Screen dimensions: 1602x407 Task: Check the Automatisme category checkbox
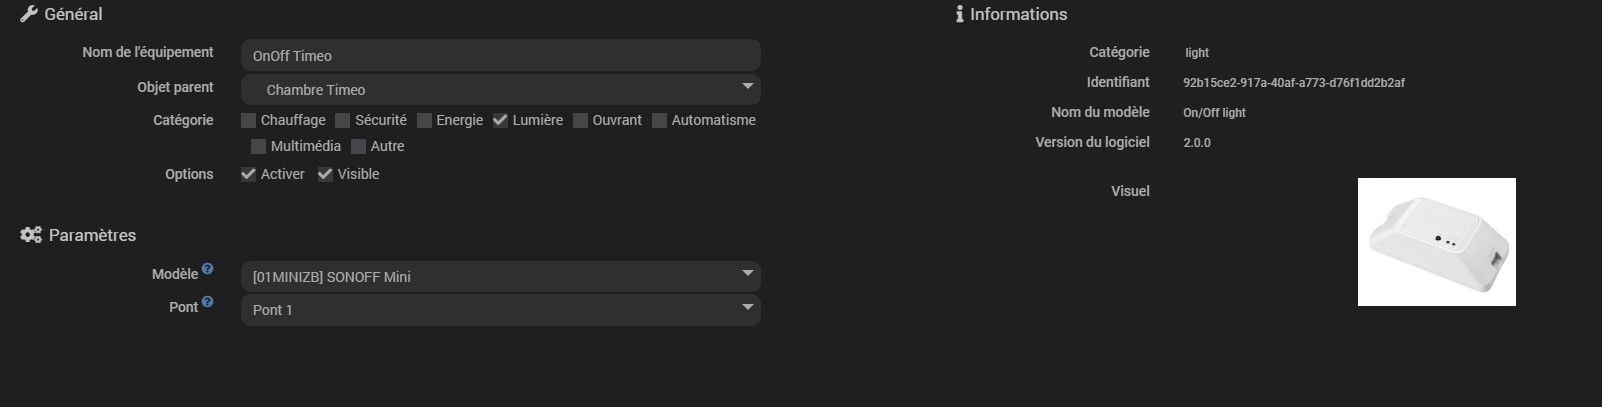coord(659,121)
